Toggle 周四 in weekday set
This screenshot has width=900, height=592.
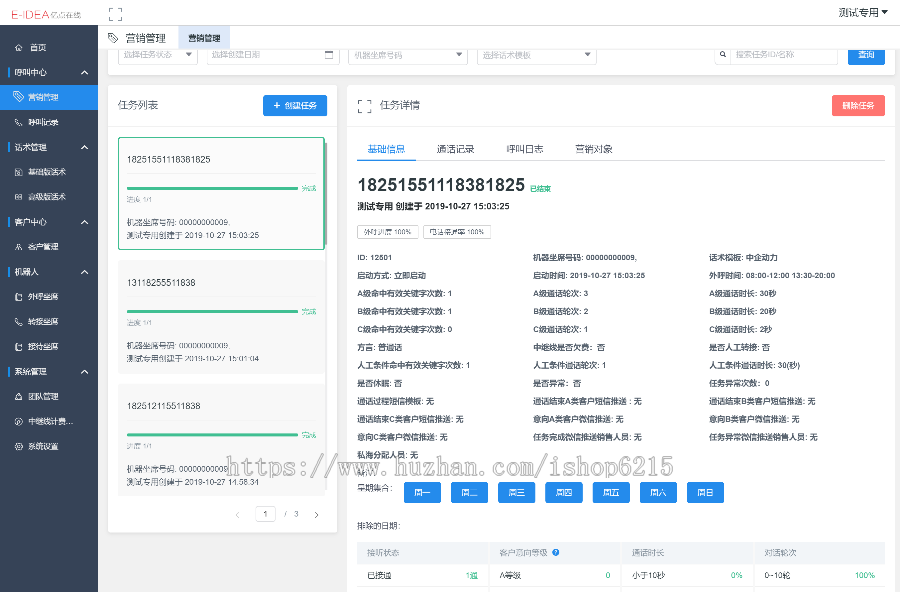pyautogui.click(x=564, y=493)
